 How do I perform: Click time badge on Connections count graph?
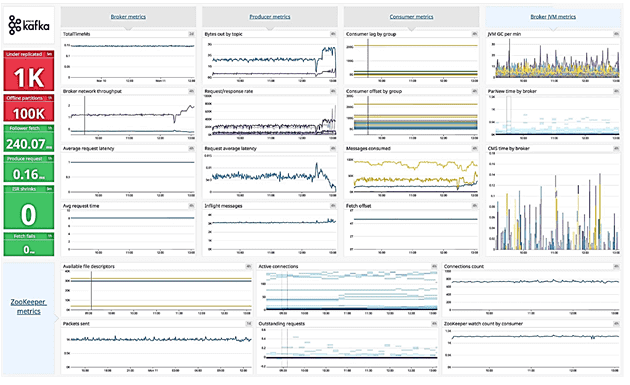[x=616, y=266]
